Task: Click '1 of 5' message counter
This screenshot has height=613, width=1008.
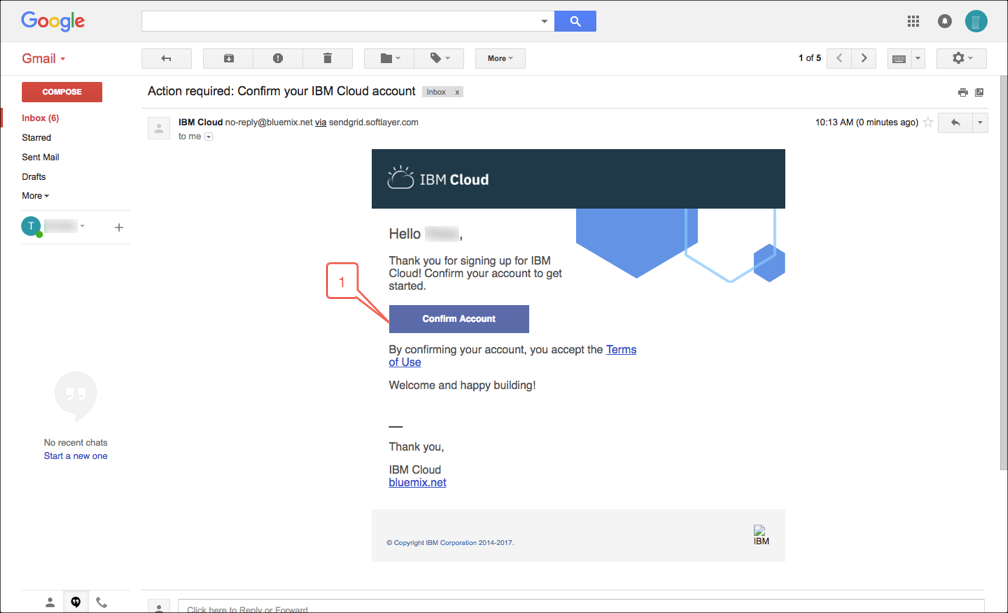Action: coord(810,58)
